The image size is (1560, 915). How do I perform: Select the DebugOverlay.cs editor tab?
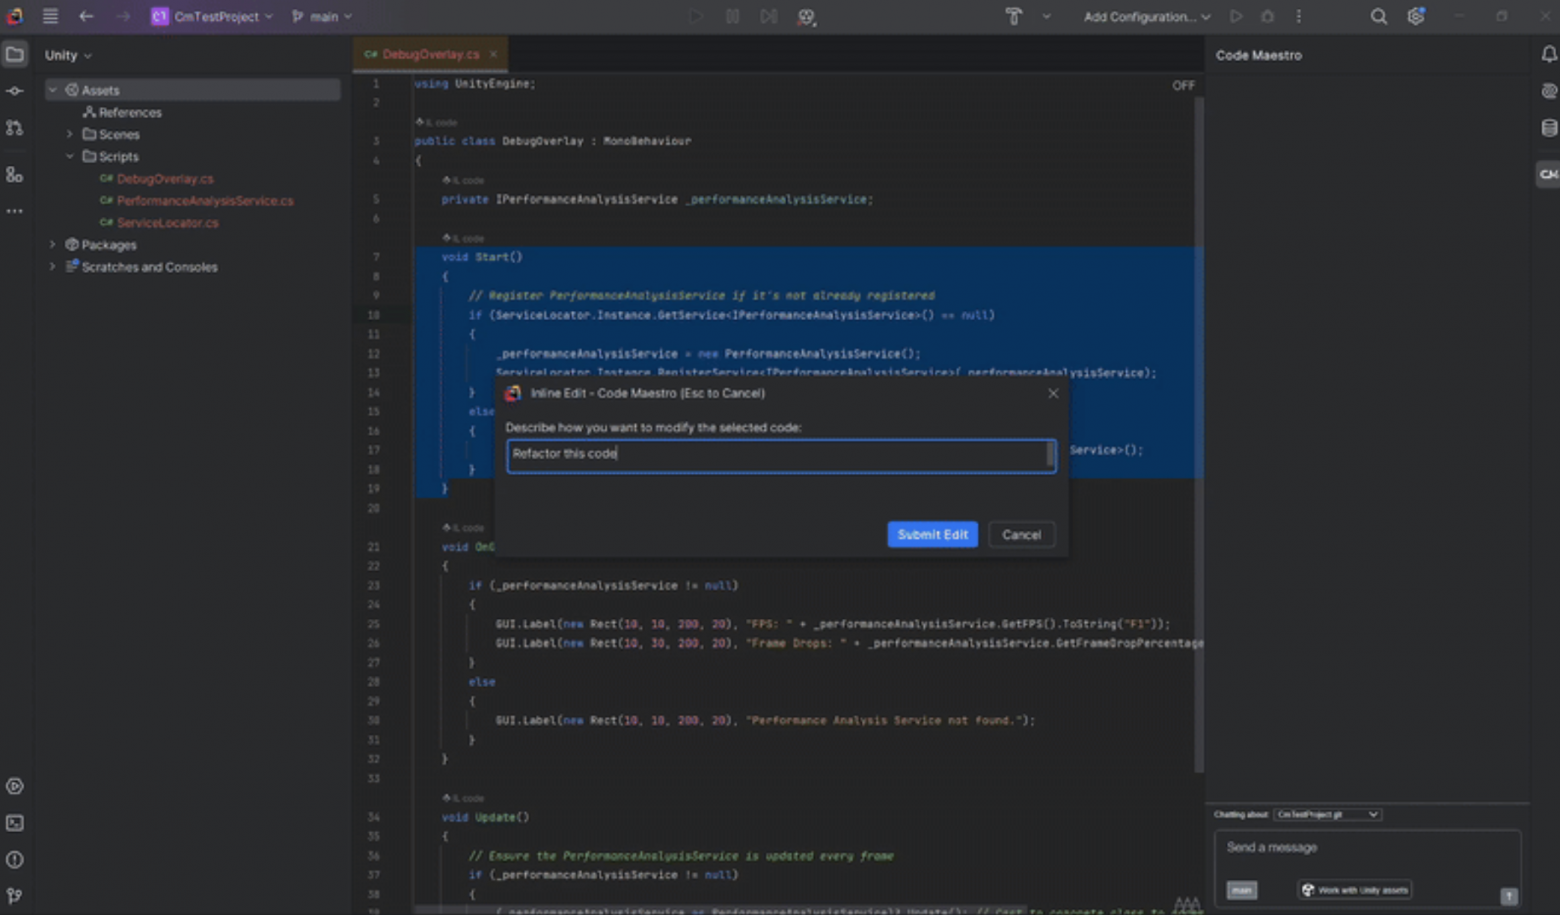coord(428,55)
